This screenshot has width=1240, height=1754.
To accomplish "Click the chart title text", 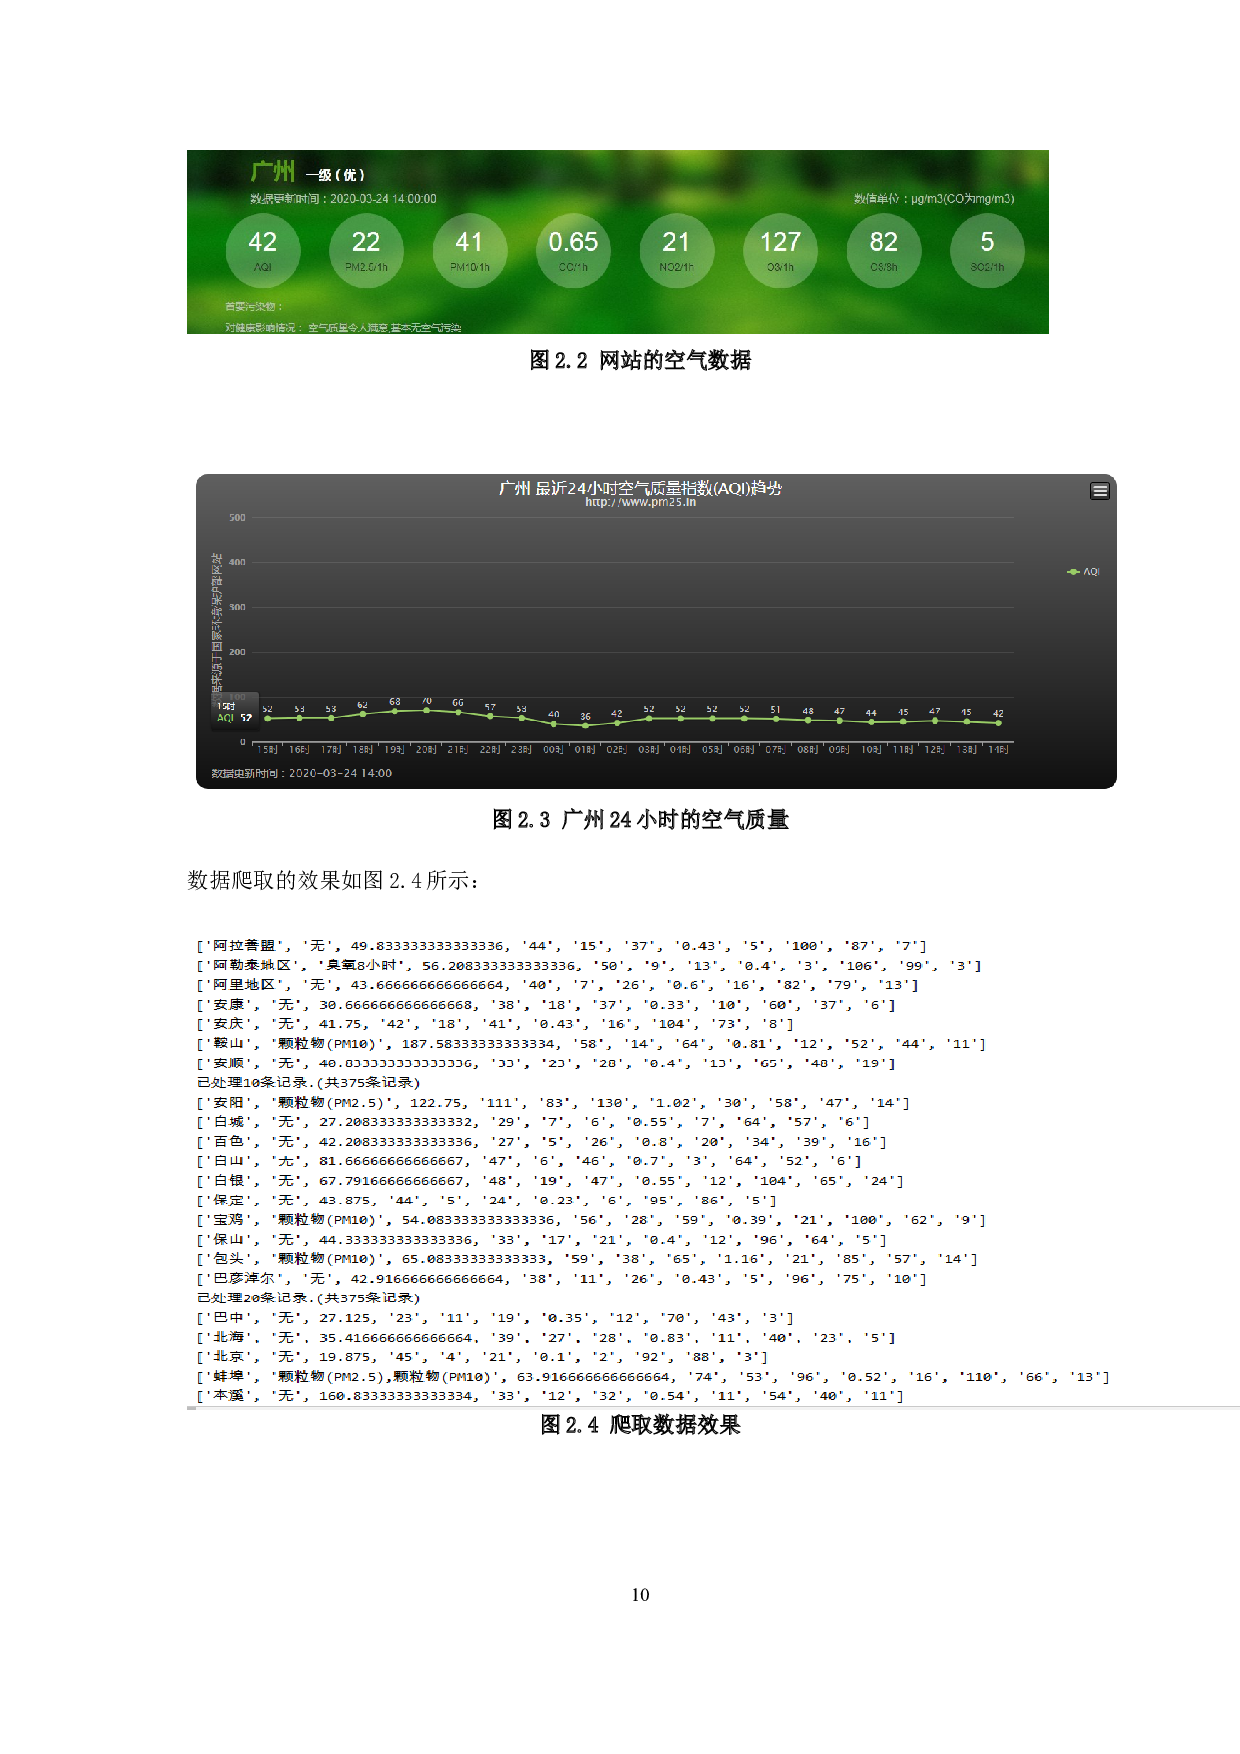I will pyautogui.click(x=640, y=488).
